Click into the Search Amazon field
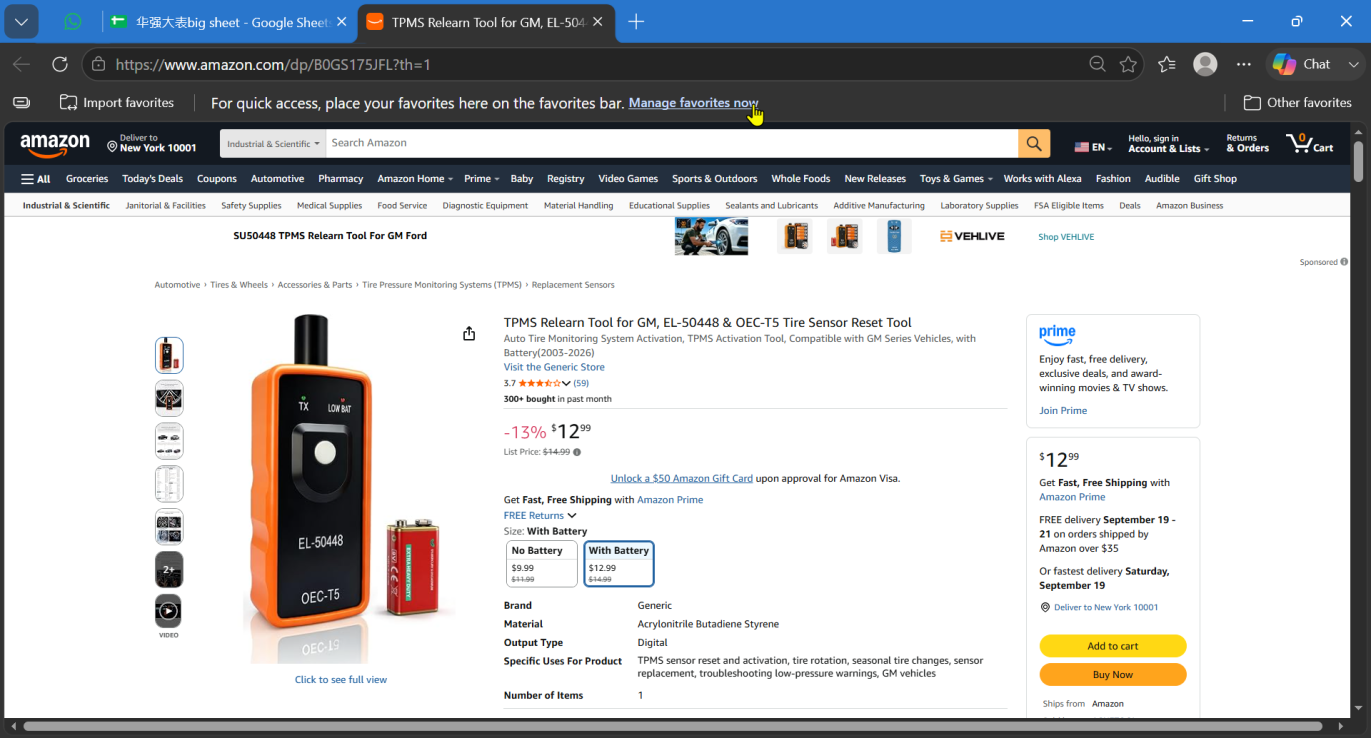This screenshot has width=1371, height=738. [x=672, y=143]
